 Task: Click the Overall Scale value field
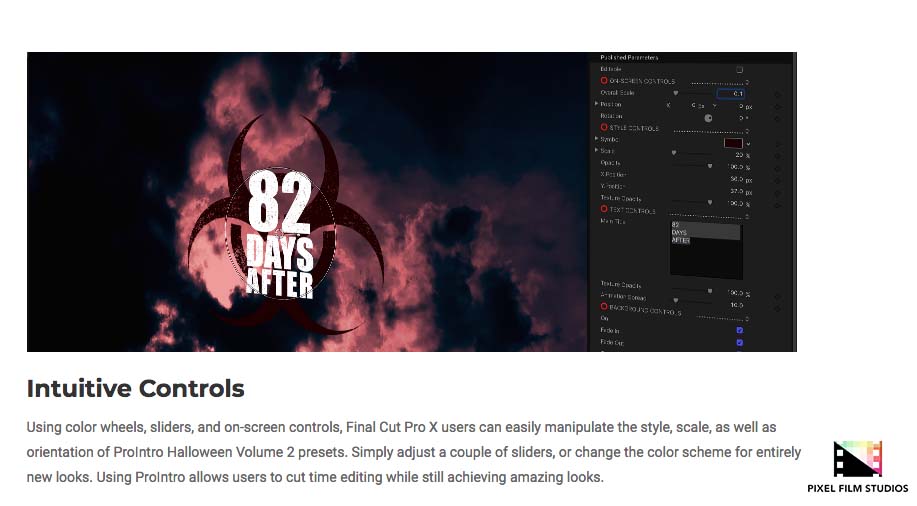click(730, 94)
